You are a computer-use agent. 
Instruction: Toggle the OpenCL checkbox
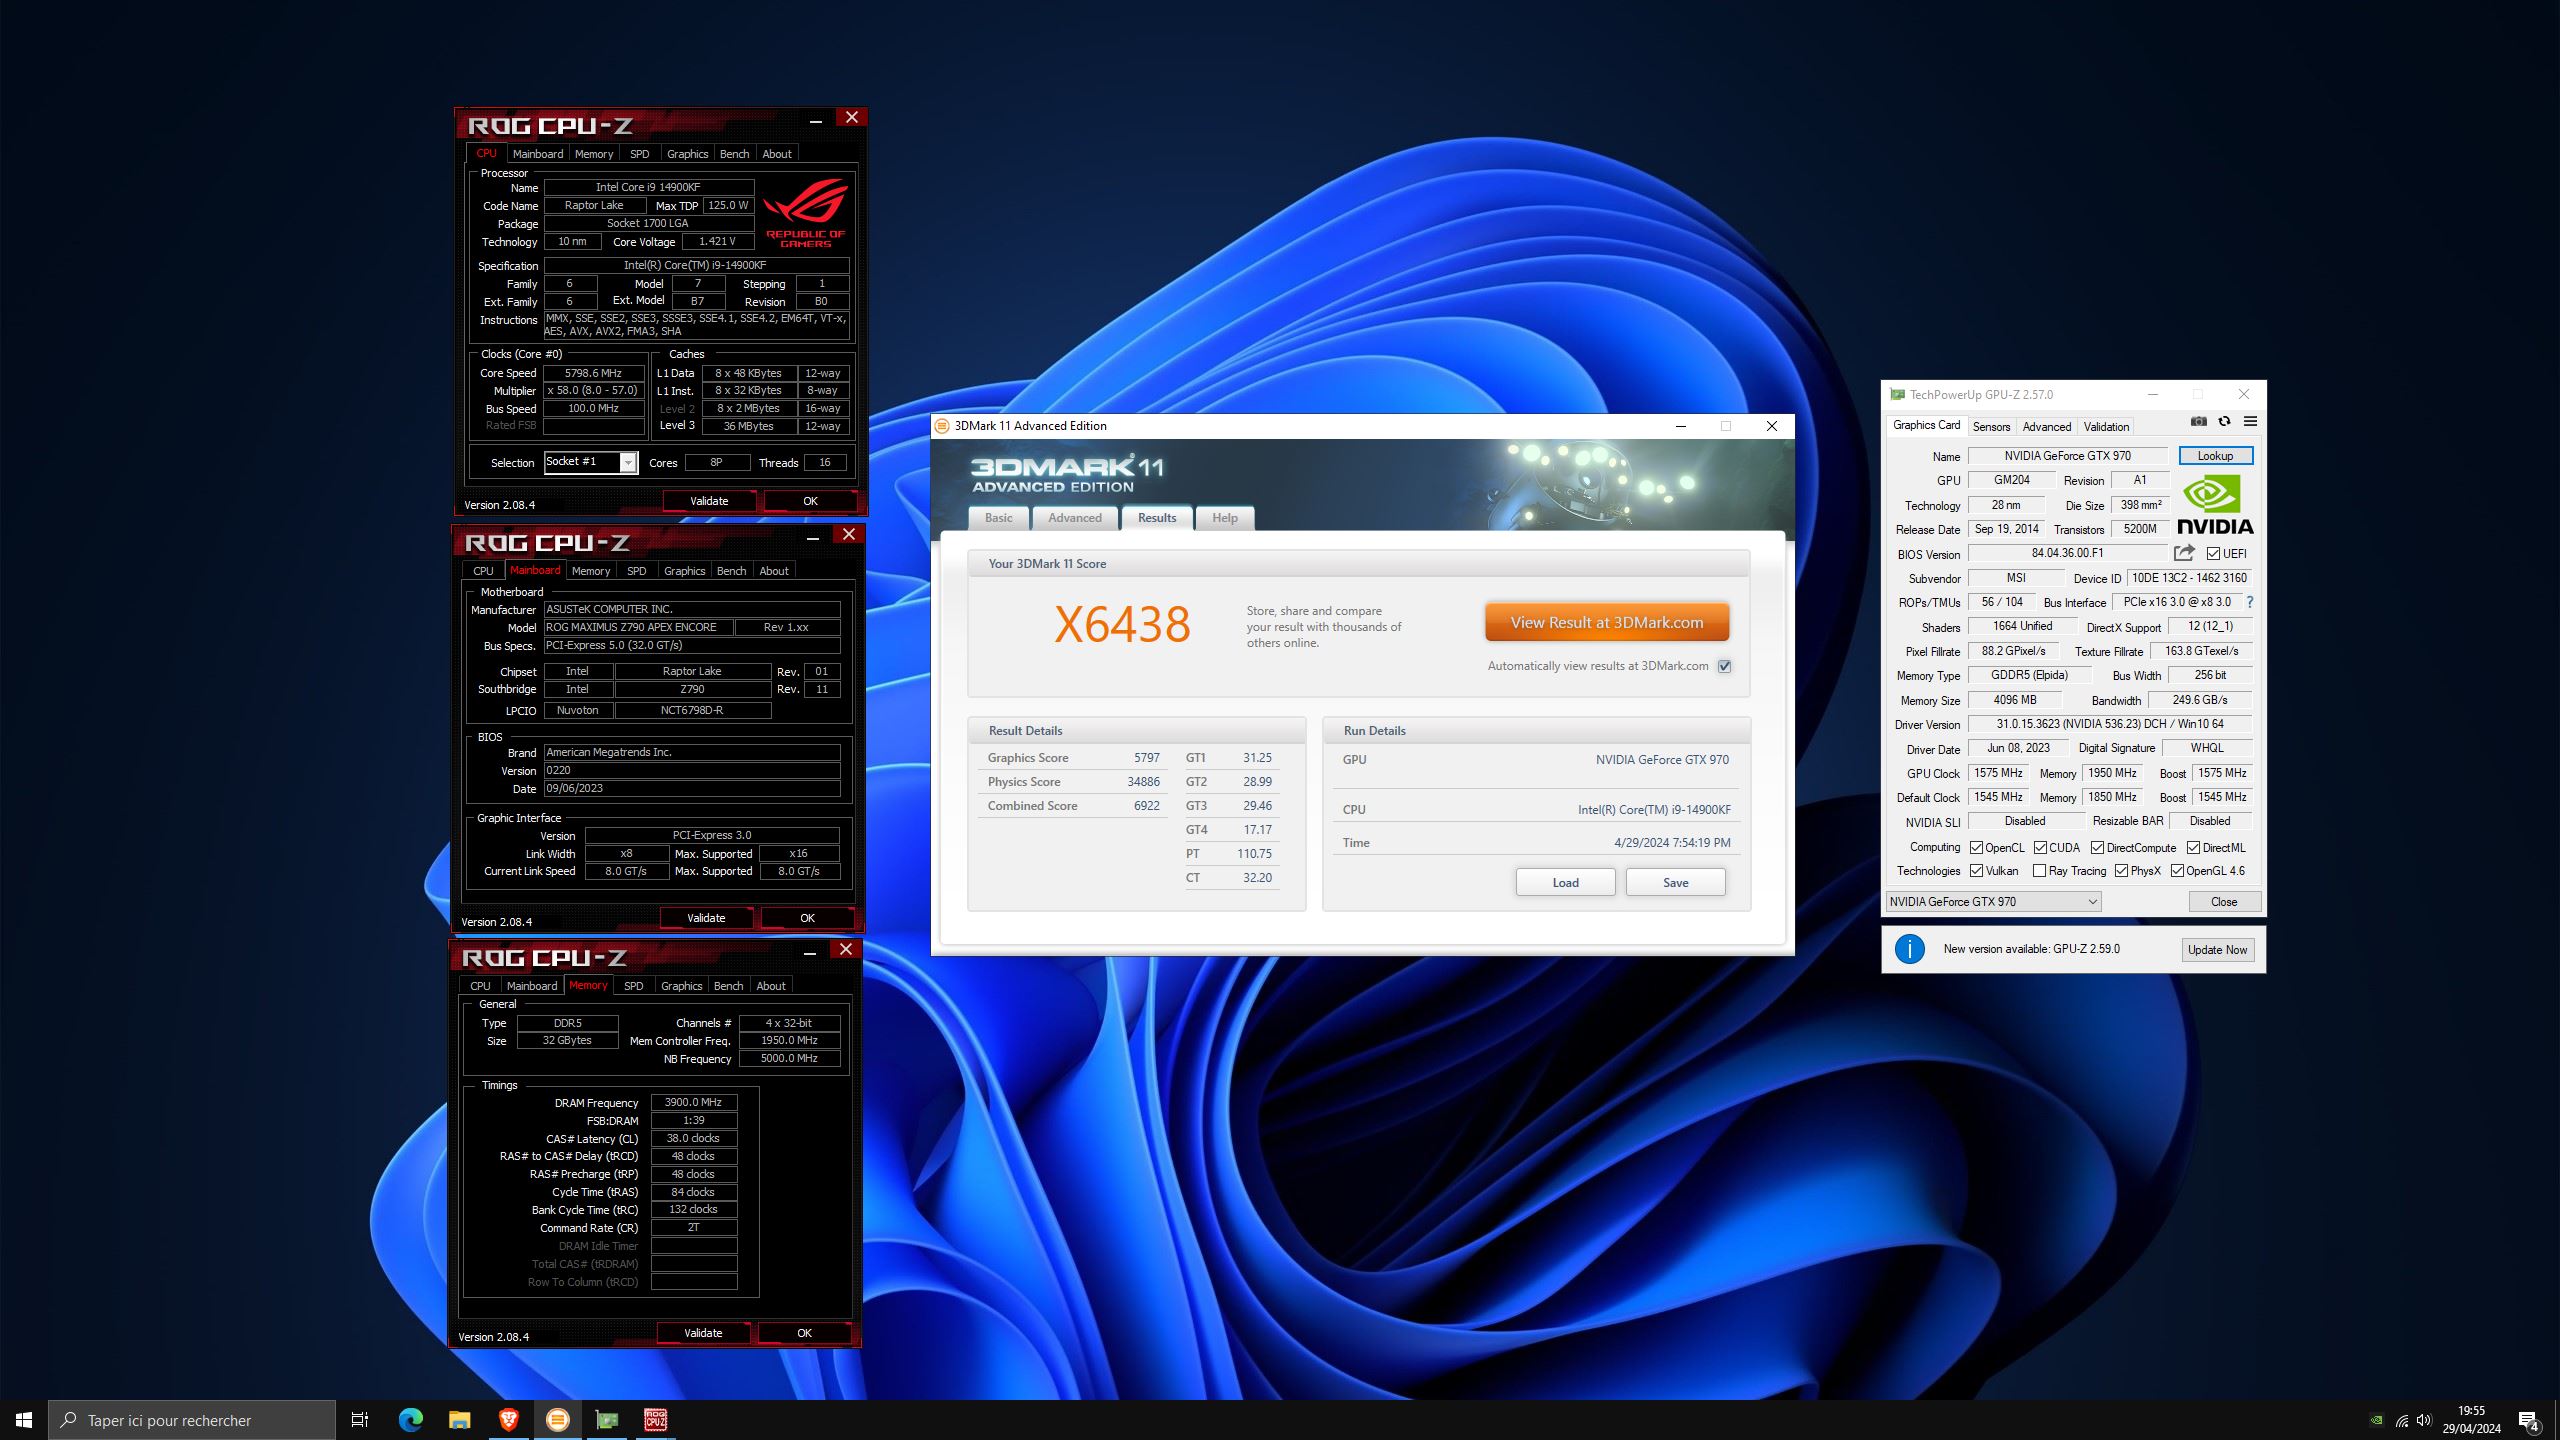click(x=1977, y=848)
